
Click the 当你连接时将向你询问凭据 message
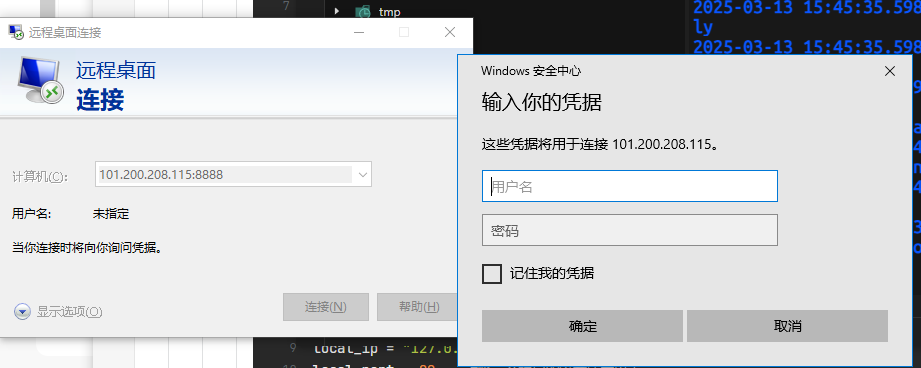pos(87,248)
